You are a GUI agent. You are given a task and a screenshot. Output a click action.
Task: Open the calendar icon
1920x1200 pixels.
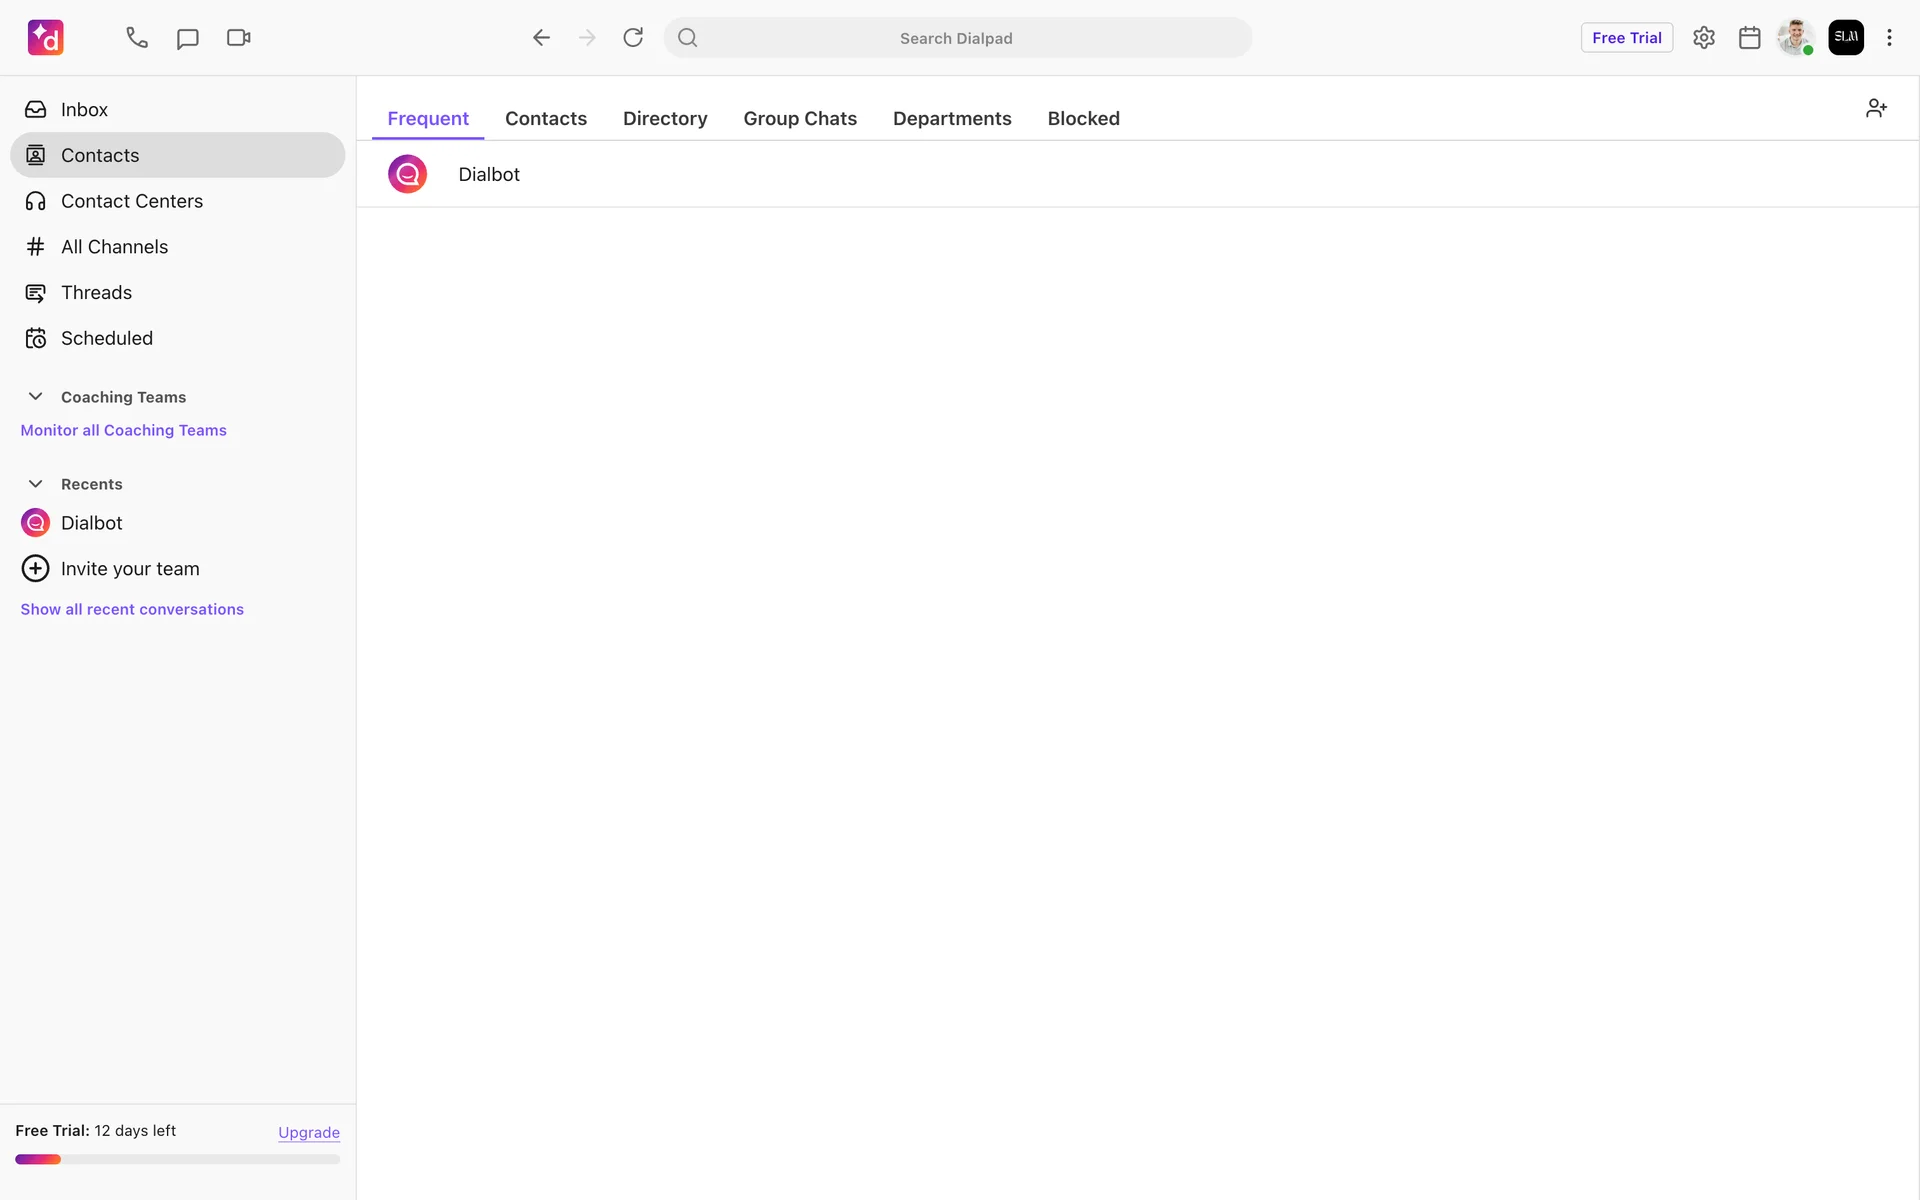1749,38
